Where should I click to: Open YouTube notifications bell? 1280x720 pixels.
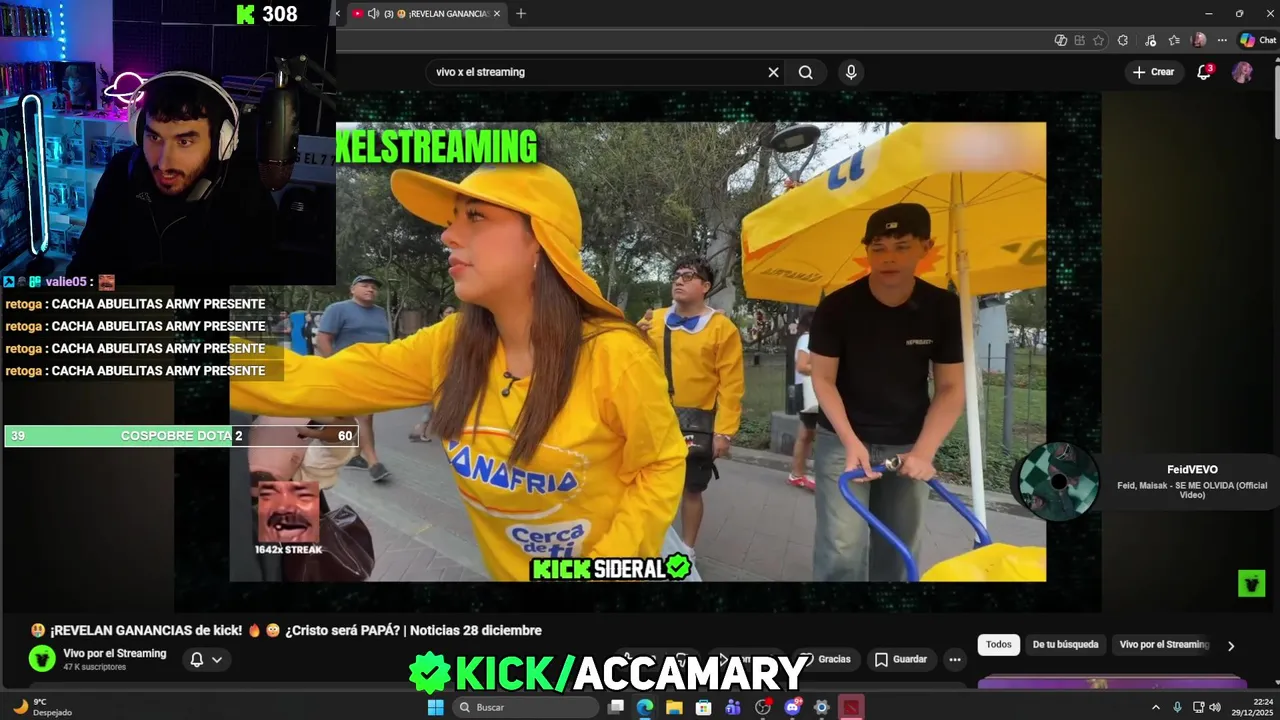1204,72
